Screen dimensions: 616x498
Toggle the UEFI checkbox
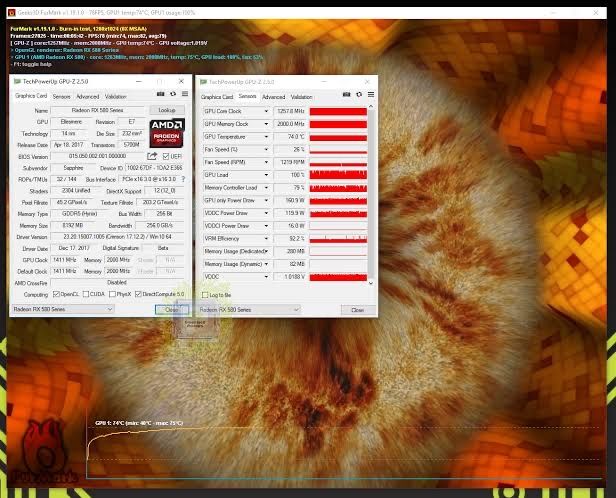tap(166, 156)
